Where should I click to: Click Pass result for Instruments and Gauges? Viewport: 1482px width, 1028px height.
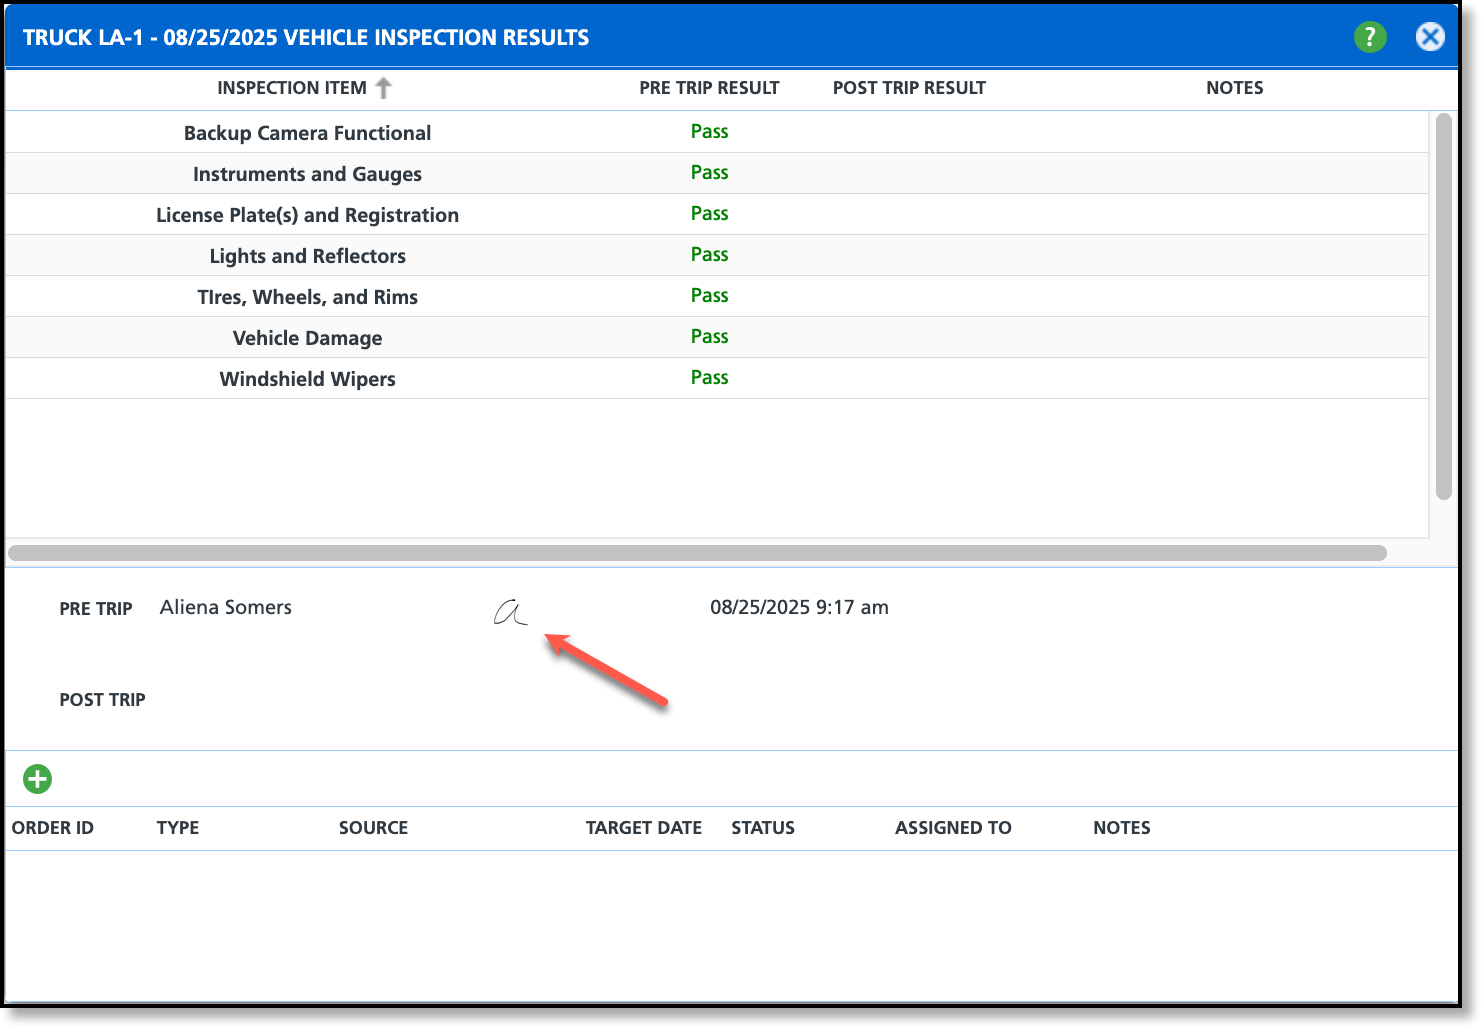coord(709,173)
